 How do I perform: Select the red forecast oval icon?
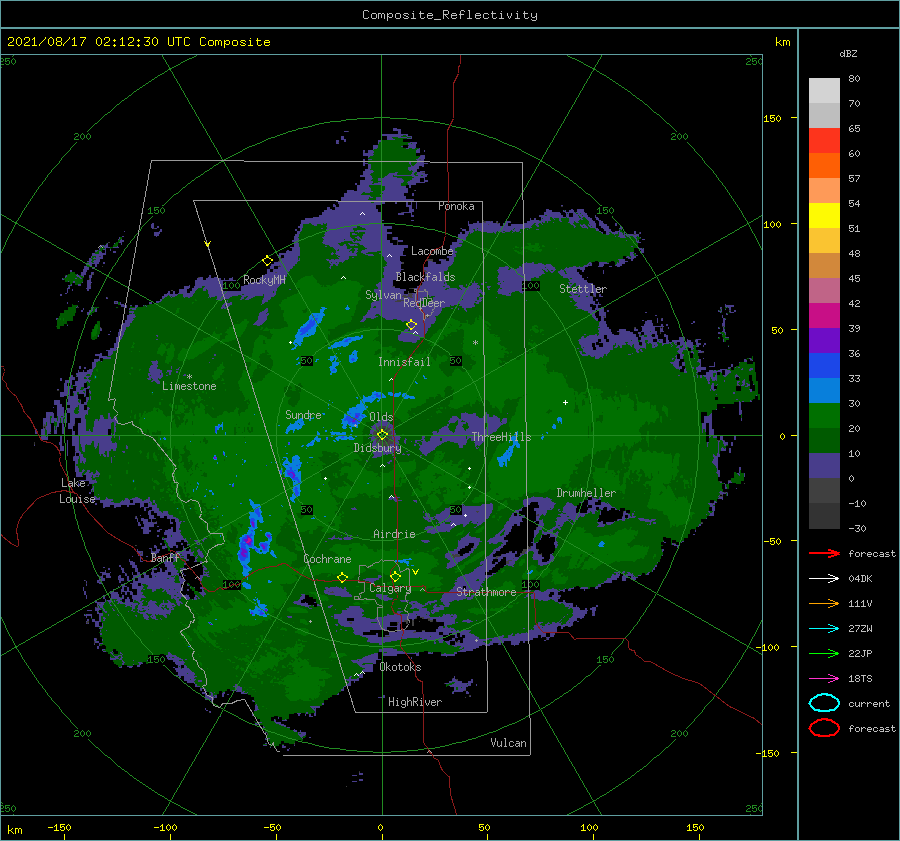tap(824, 728)
